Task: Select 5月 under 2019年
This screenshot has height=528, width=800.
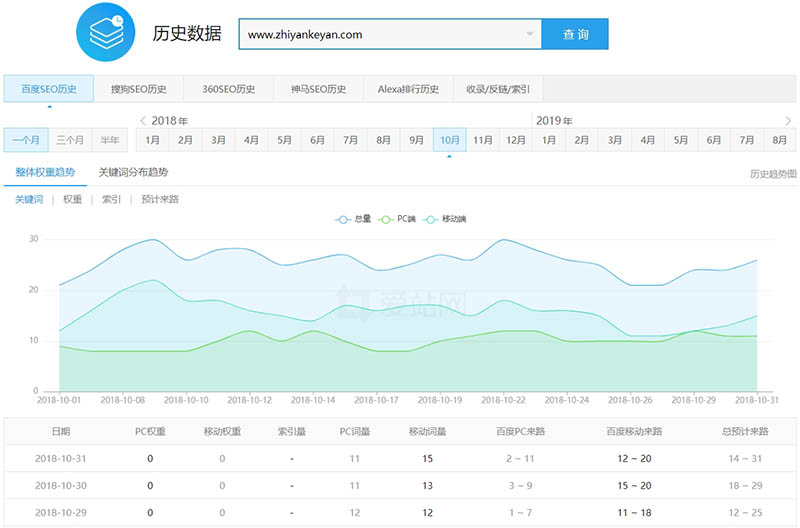Action: pos(681,140)
